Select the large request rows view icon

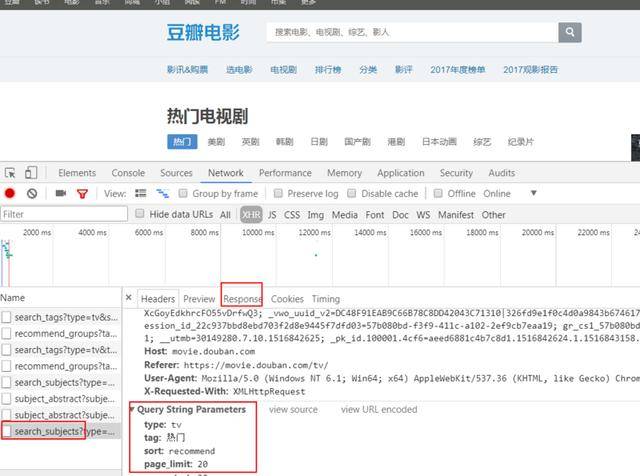(141, 193)
